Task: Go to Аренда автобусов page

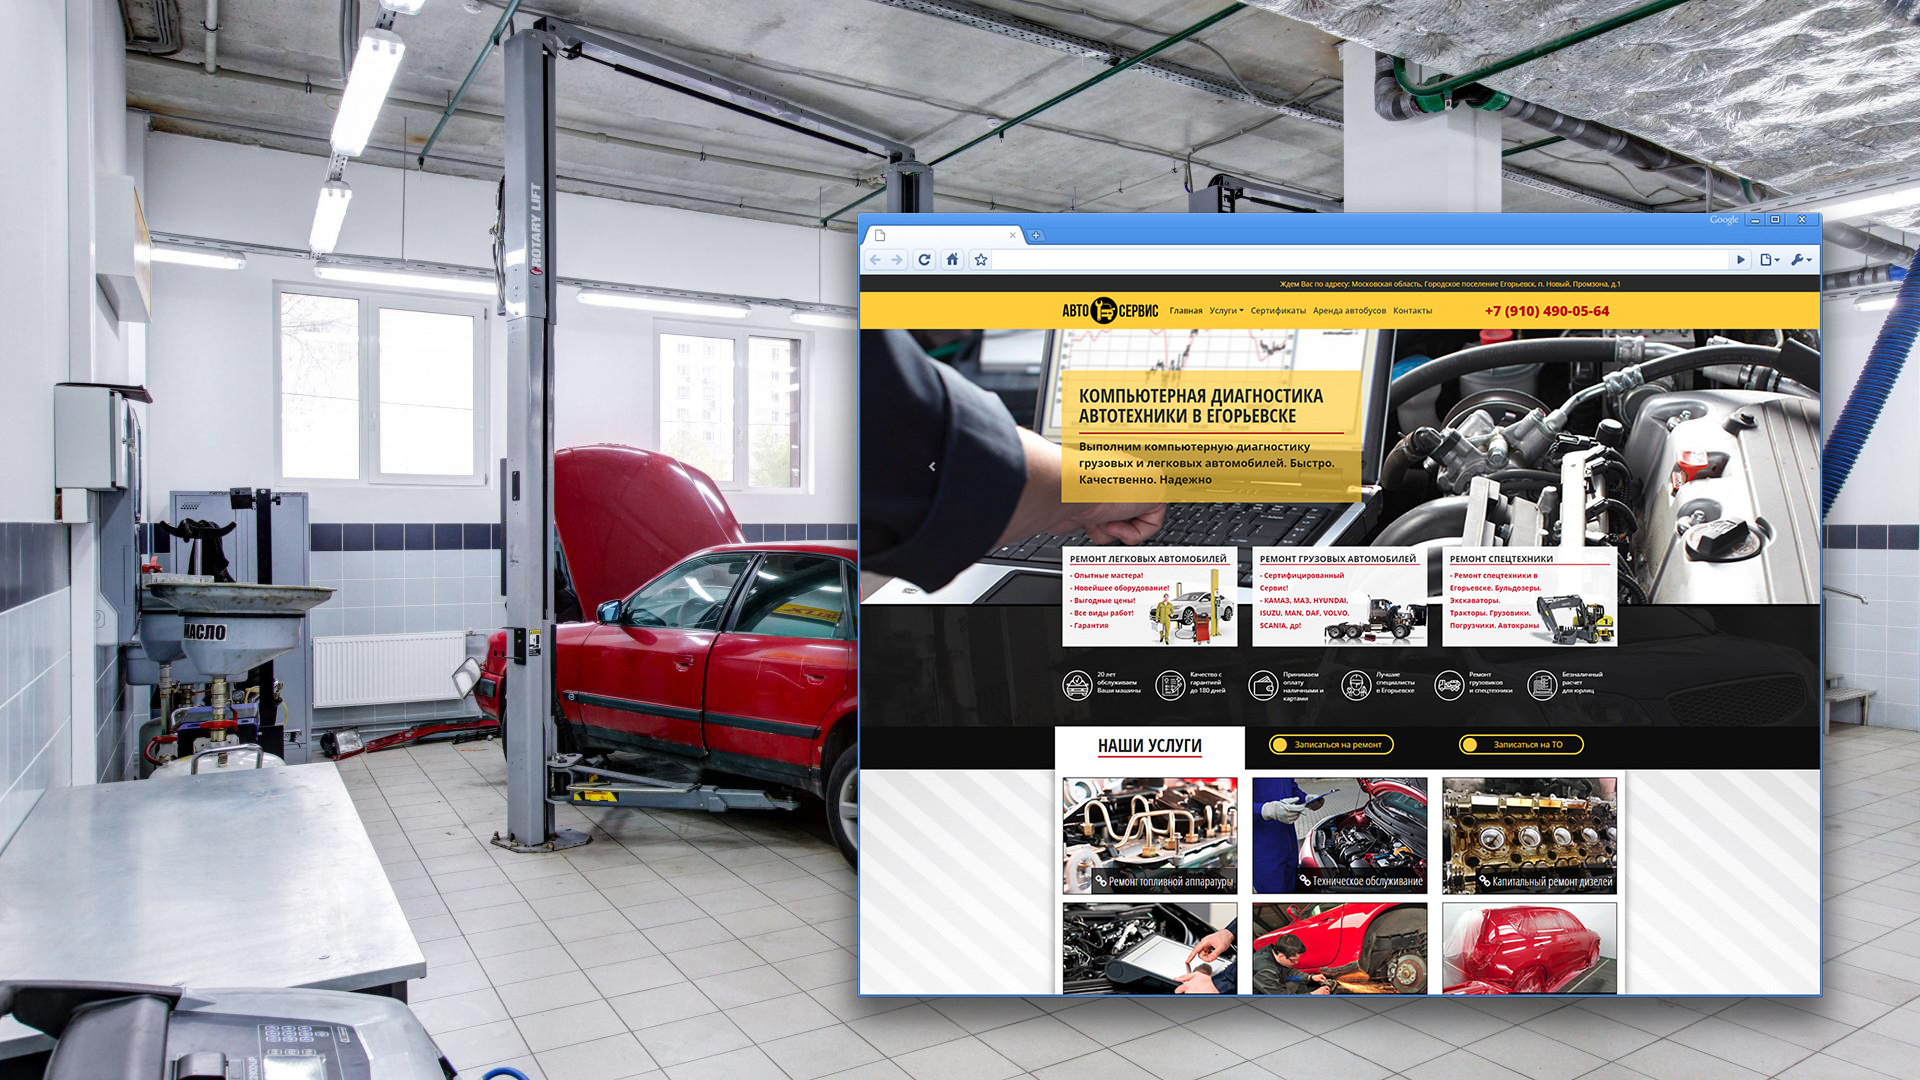Action: click(x=1349, y=311)
